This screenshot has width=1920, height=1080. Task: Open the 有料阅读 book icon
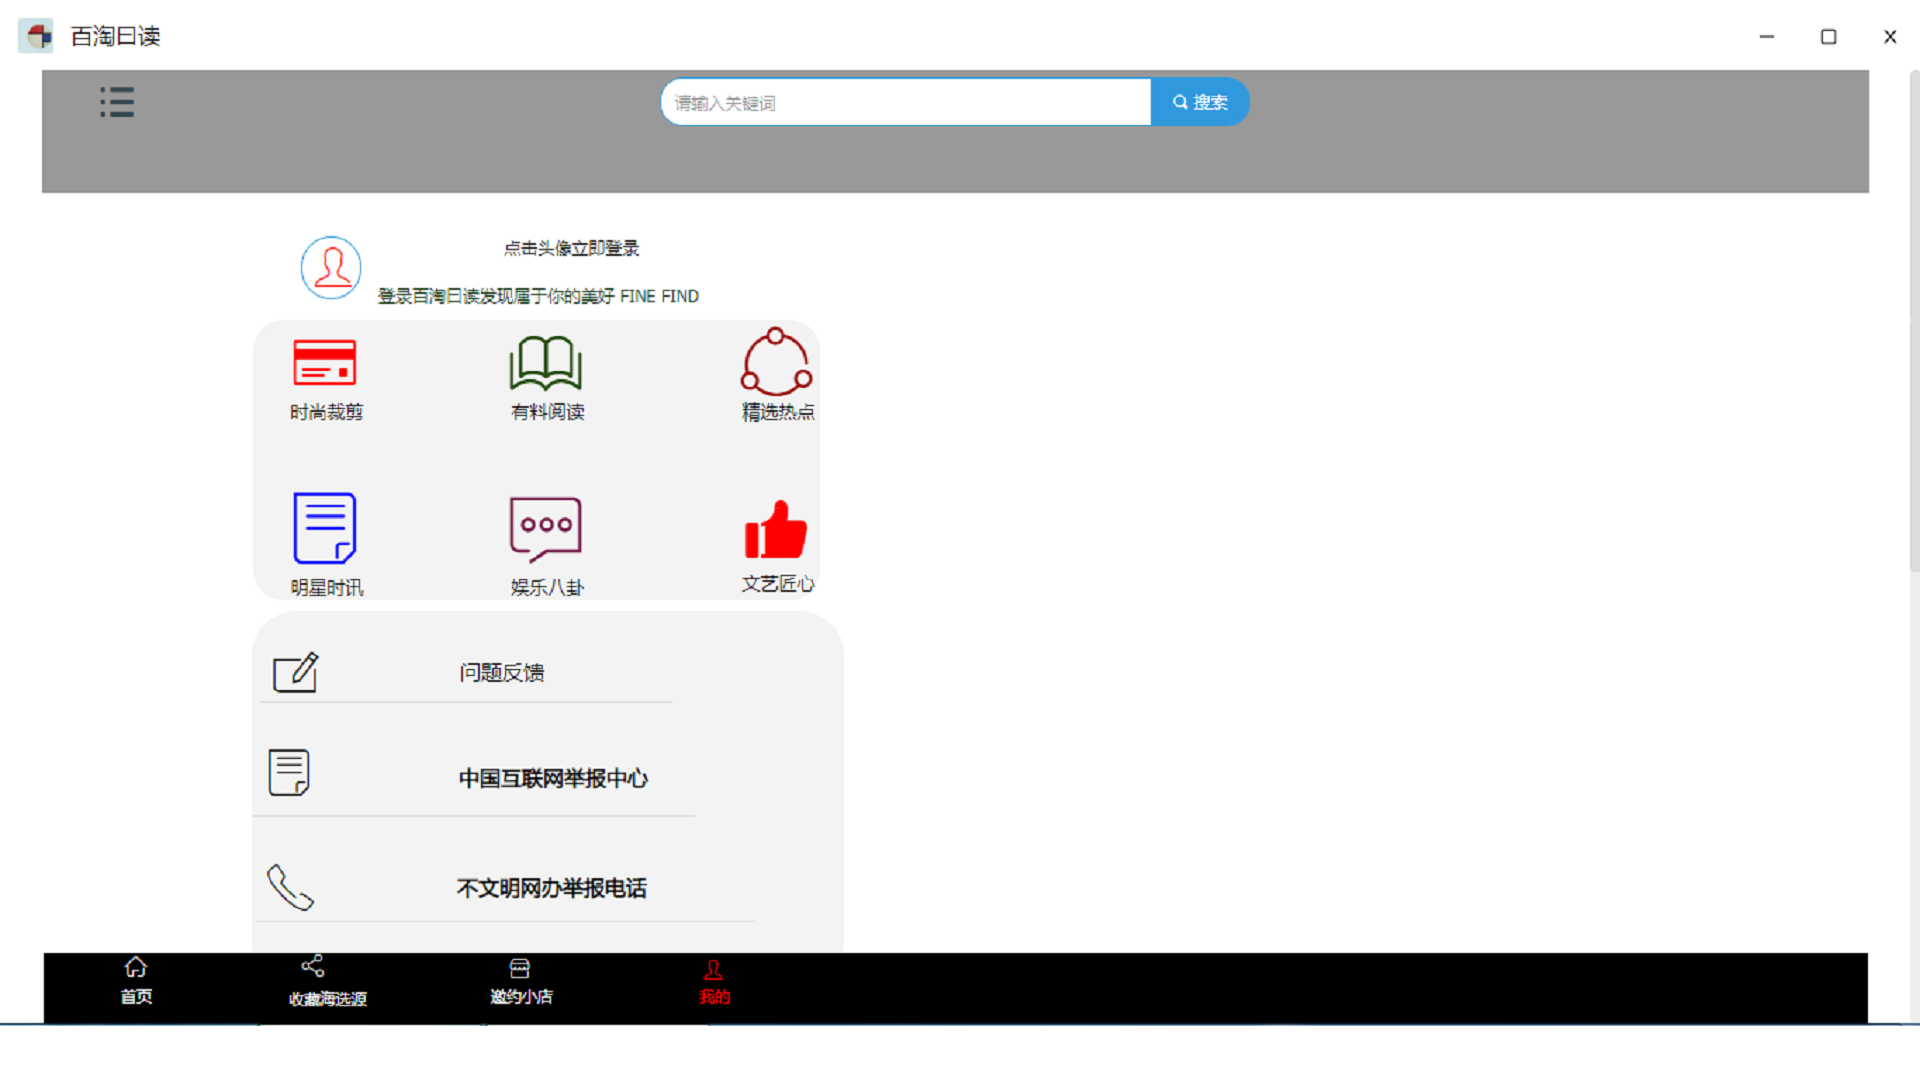point(546,363)
